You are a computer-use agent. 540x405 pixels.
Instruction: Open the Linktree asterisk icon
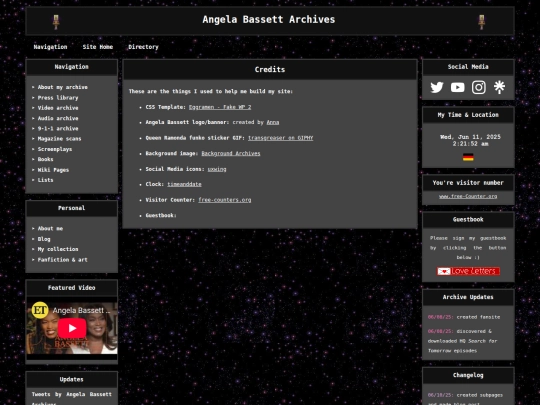click(x=499, y=87)
